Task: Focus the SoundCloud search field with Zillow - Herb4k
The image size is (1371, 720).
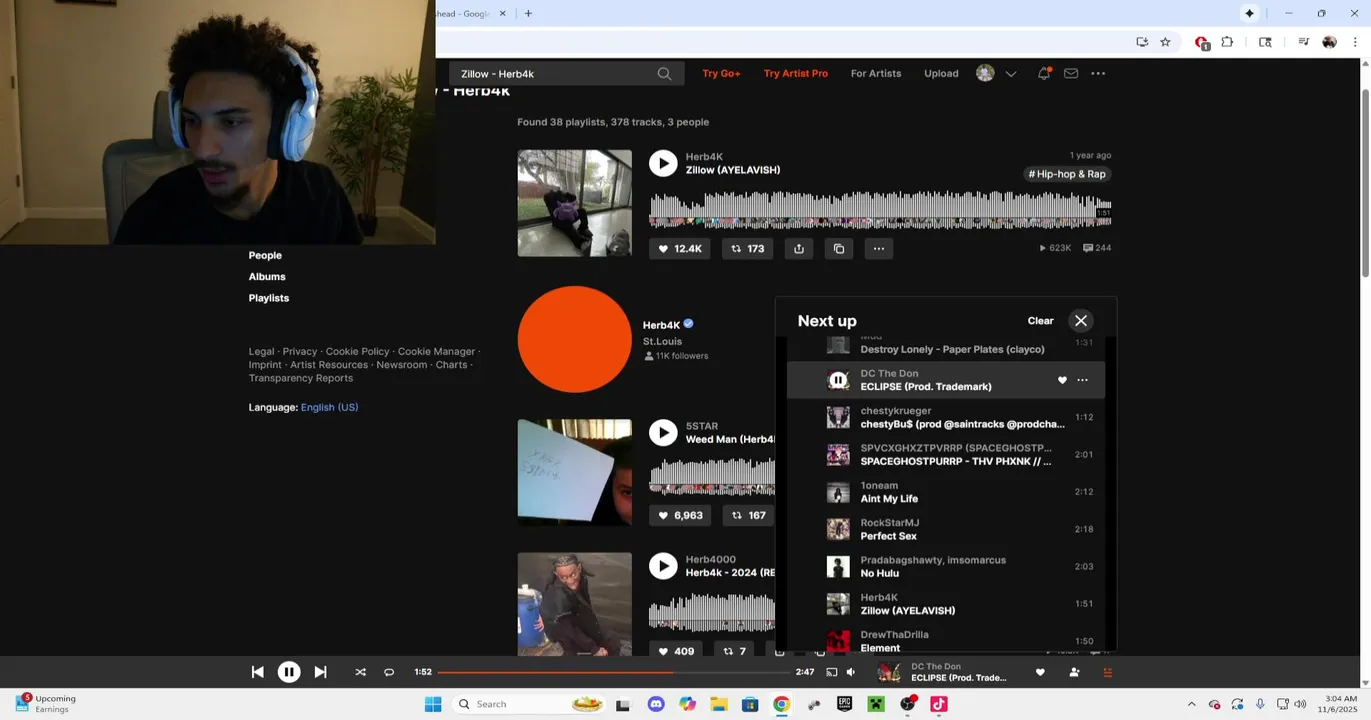Action: pos(566,74)
